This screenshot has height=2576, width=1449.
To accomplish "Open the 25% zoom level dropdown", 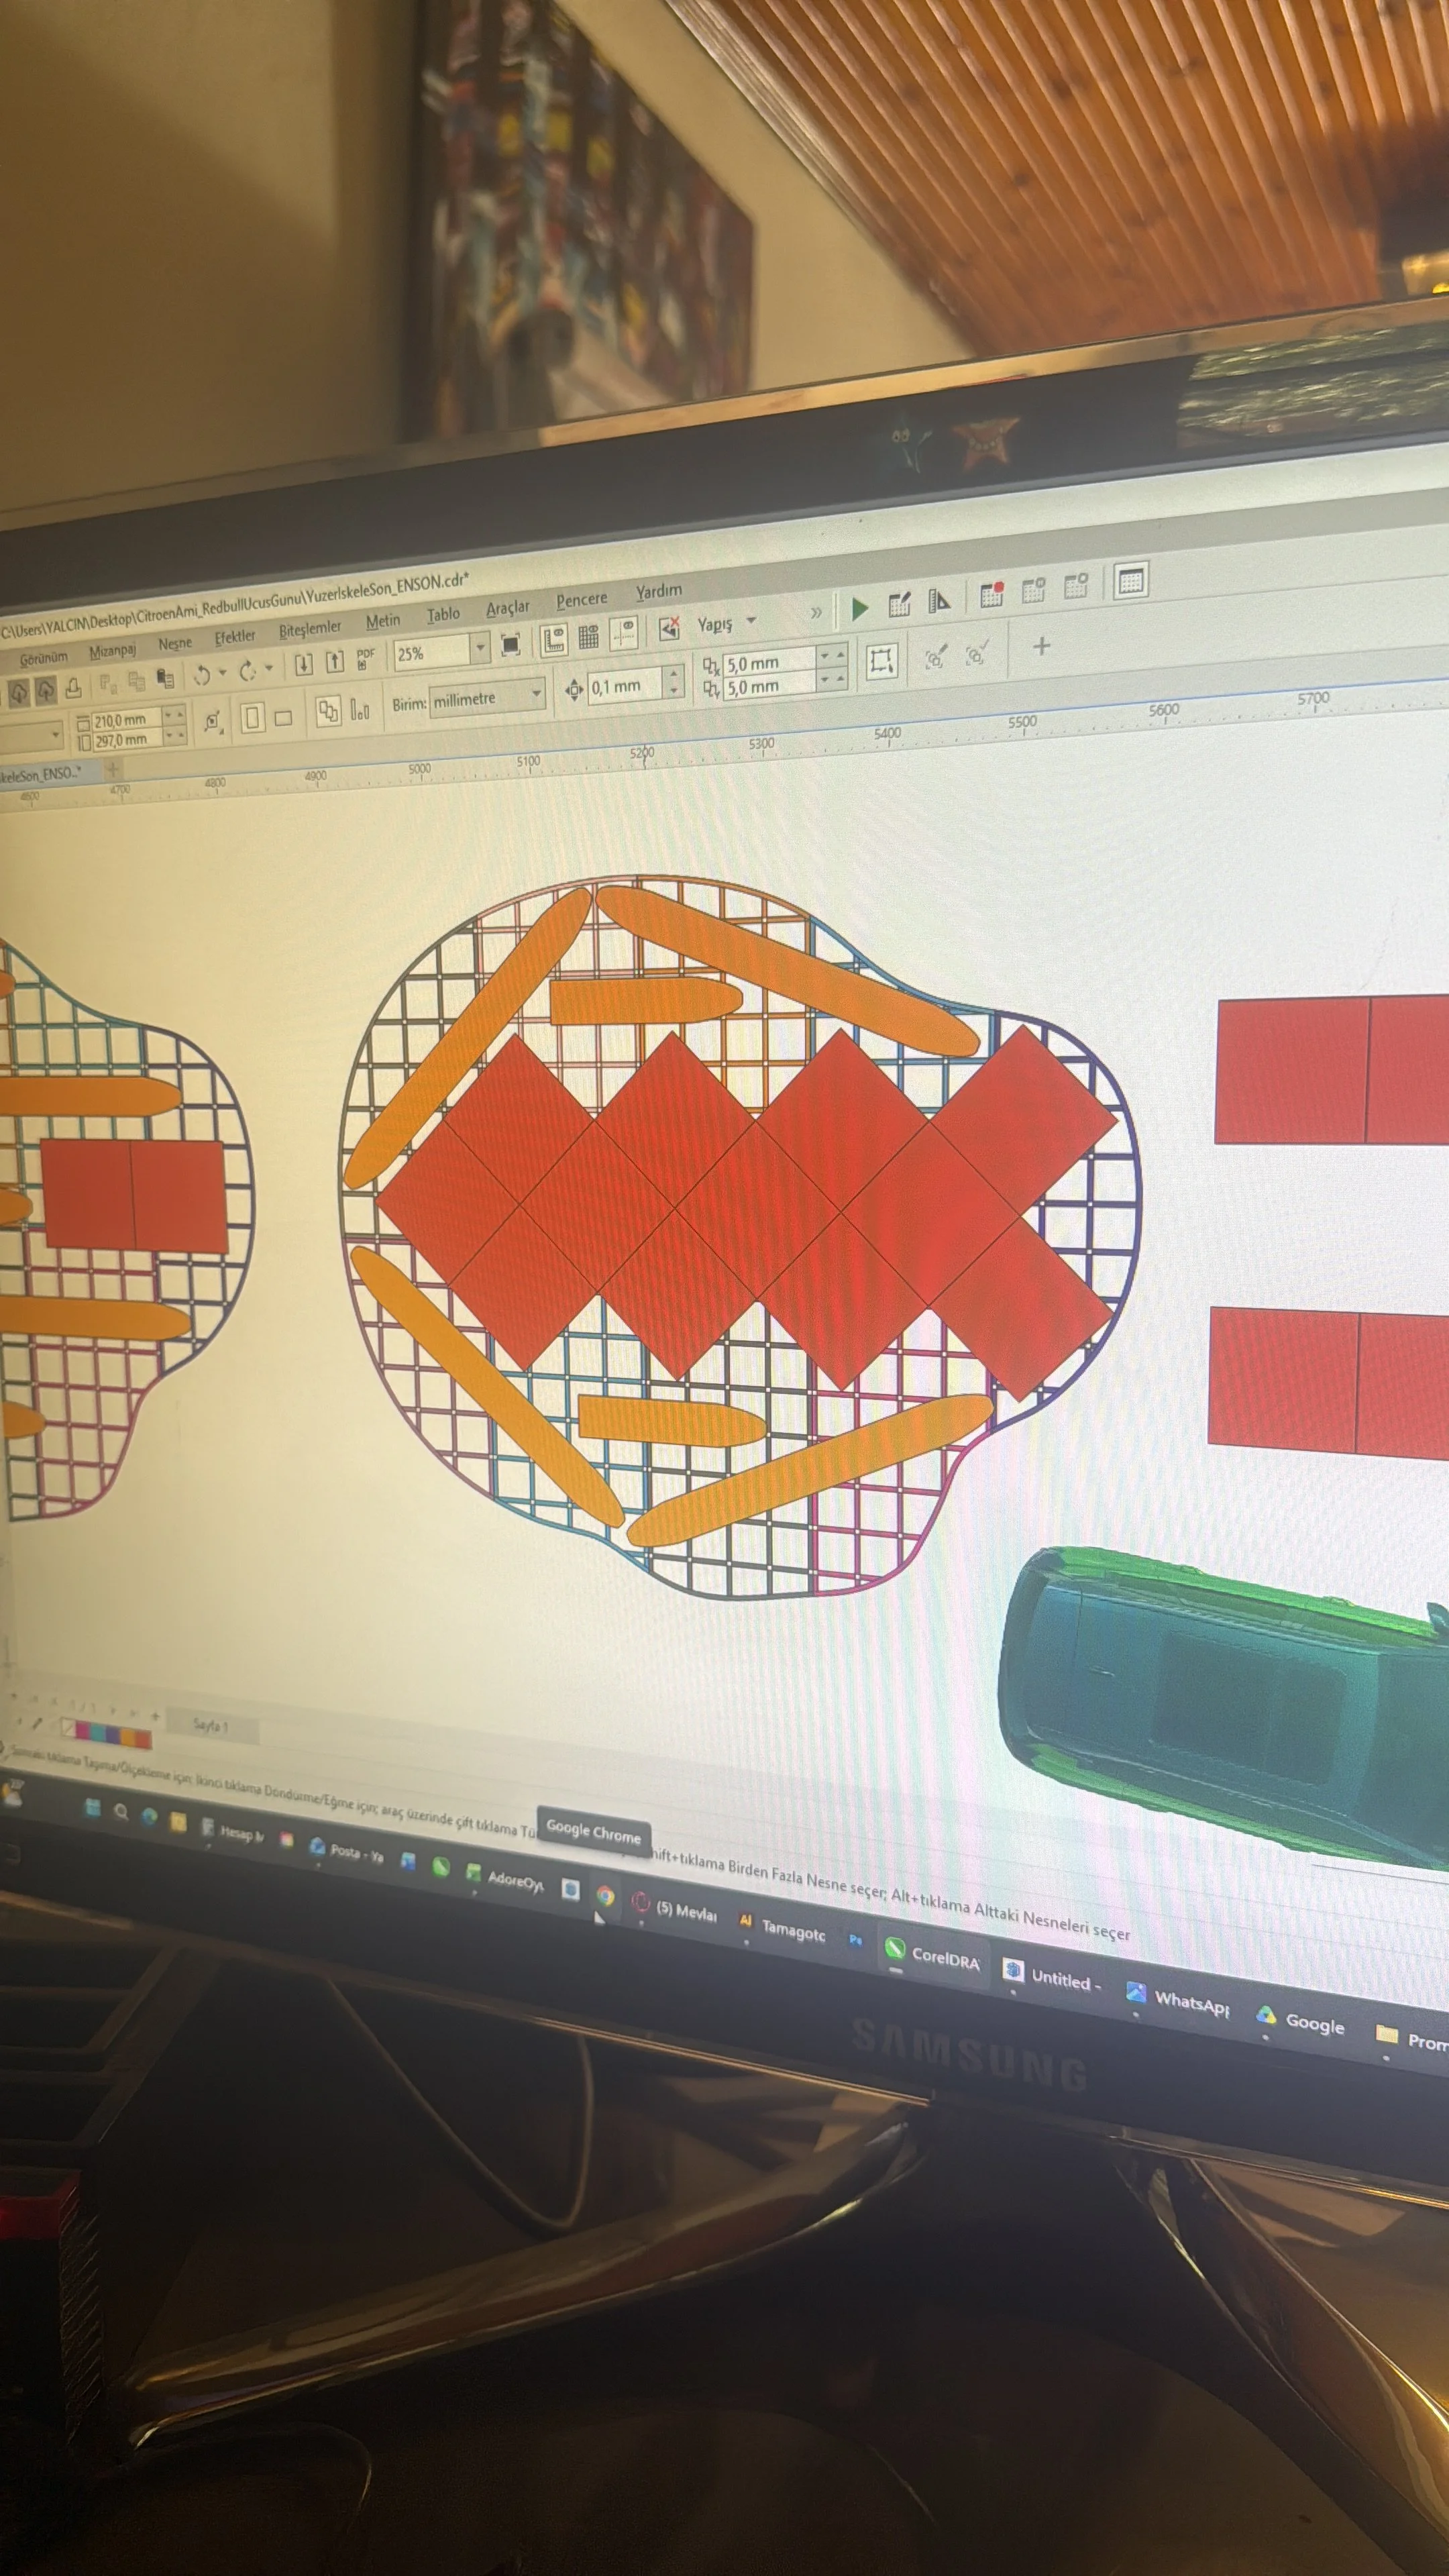I will [481, 647].
